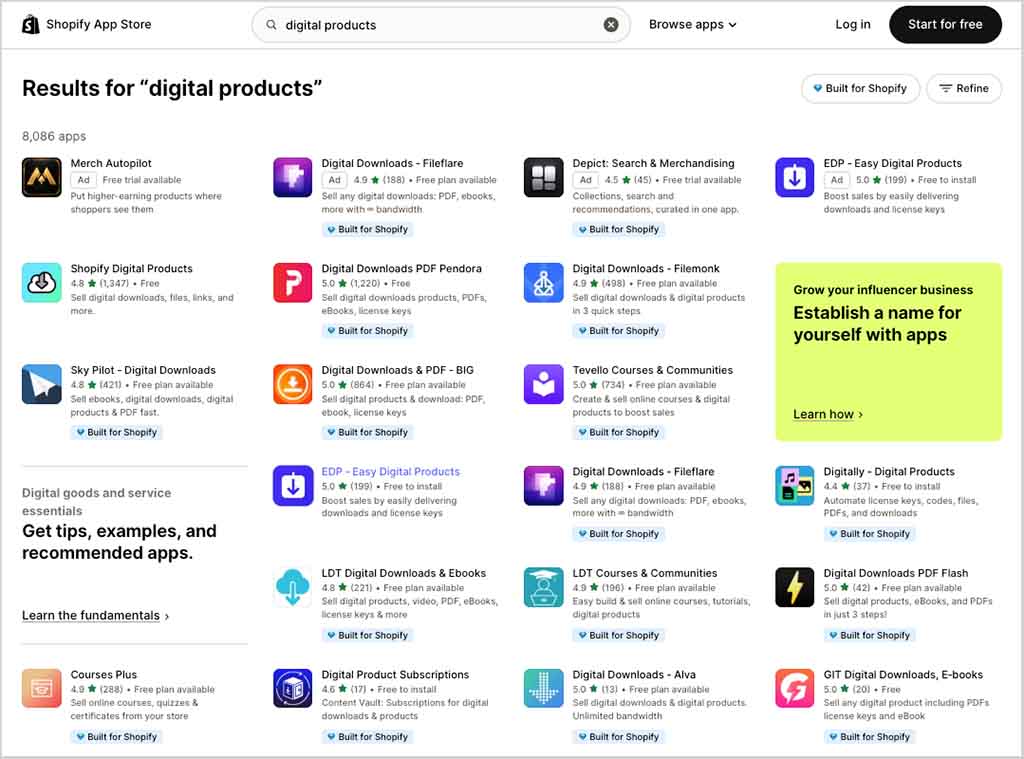Image resolution: width=1024 pixels, height=759 pixels.
Task: Open Digital Downloads - Fileflare ad icon
Action: [293, 177]
